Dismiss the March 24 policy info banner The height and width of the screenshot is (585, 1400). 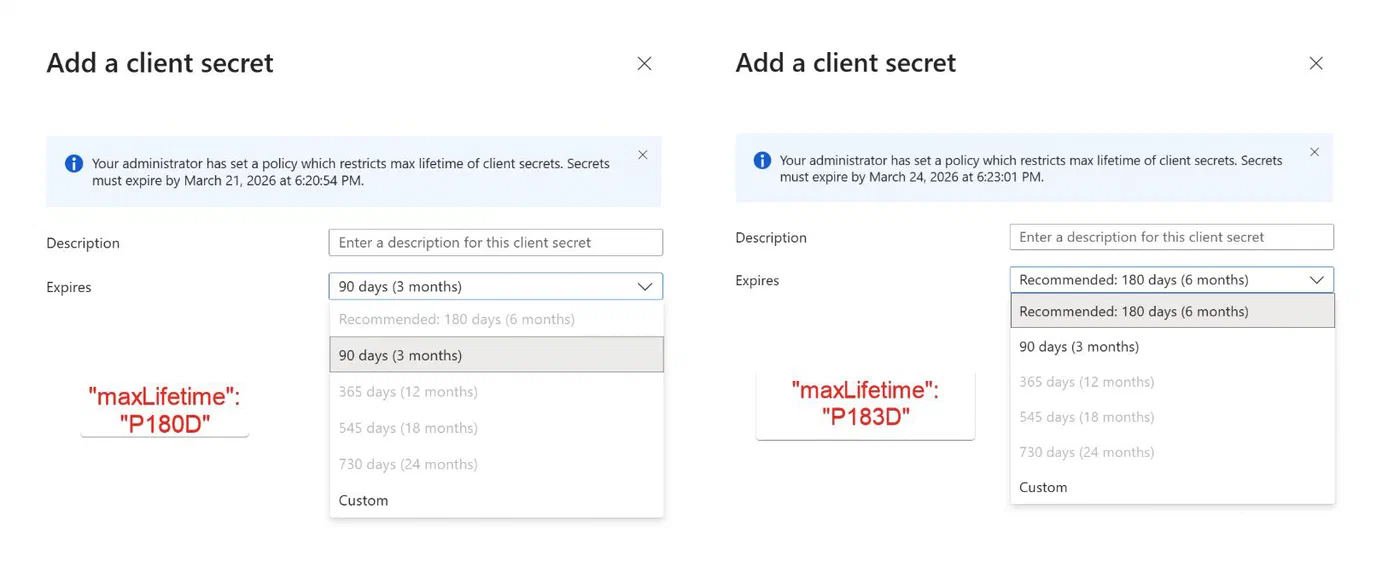(1315, 152)
